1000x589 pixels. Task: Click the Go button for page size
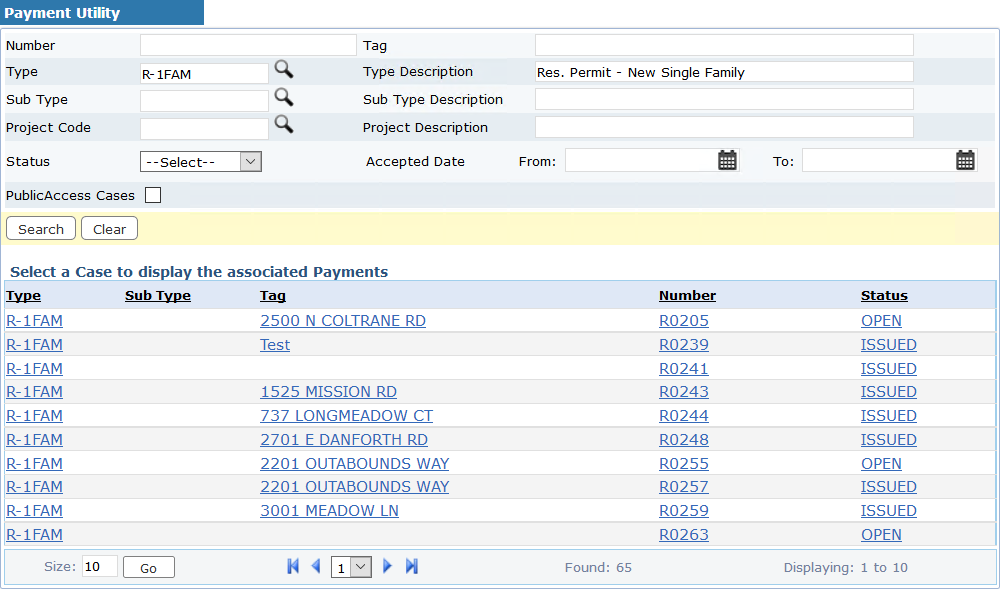(148, 568)
